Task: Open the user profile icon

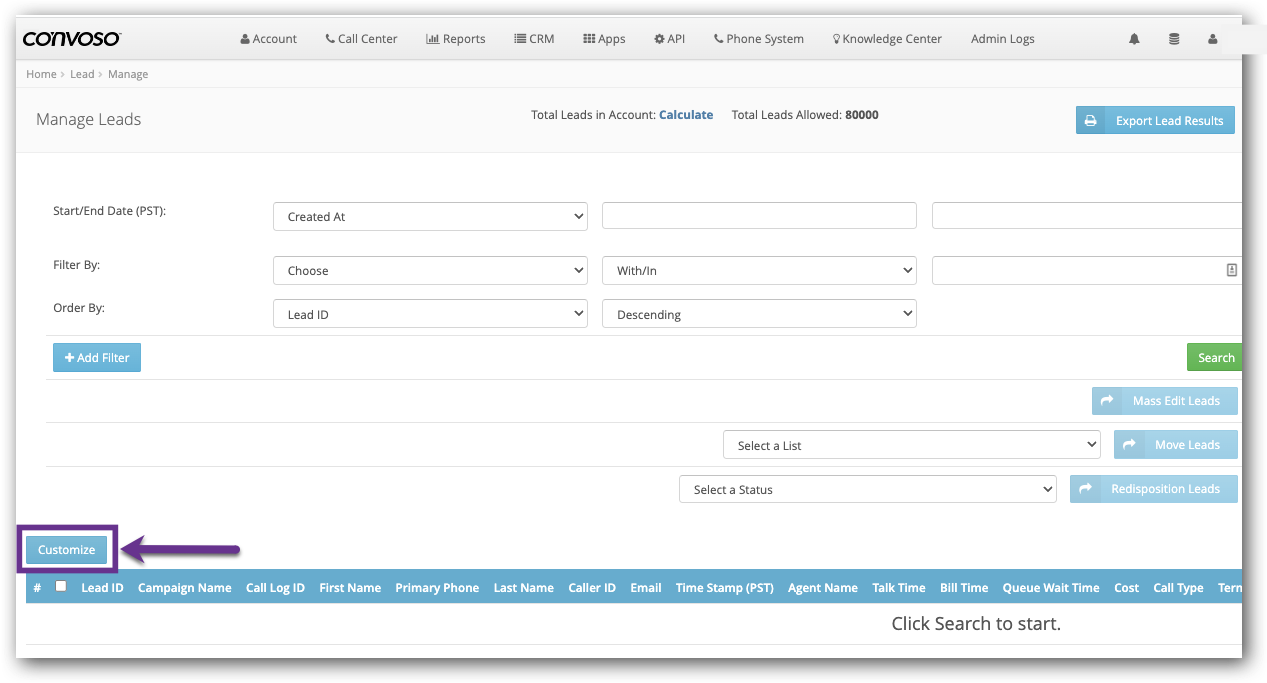Action: click(x=1213, y=39)
